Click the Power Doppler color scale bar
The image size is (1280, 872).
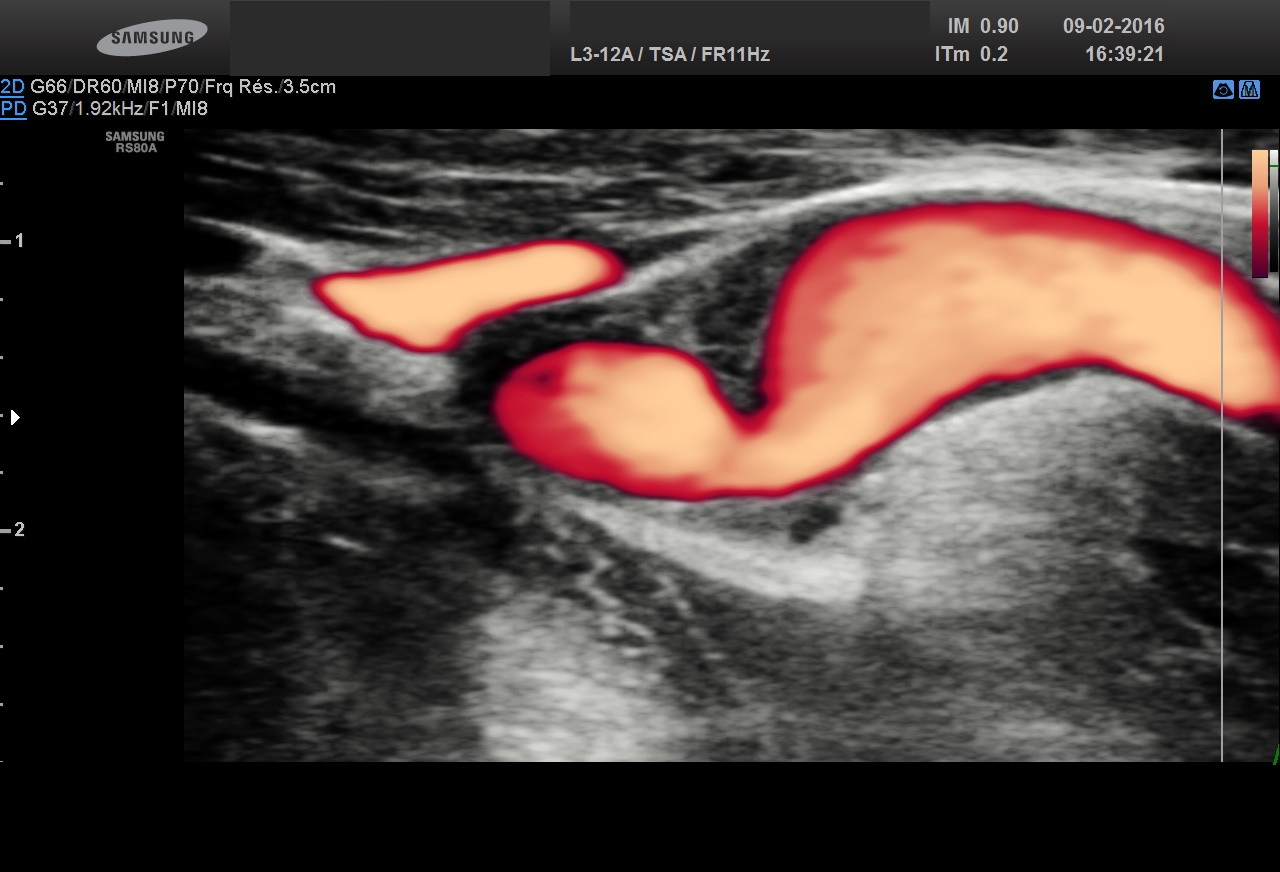[1259, 212]
